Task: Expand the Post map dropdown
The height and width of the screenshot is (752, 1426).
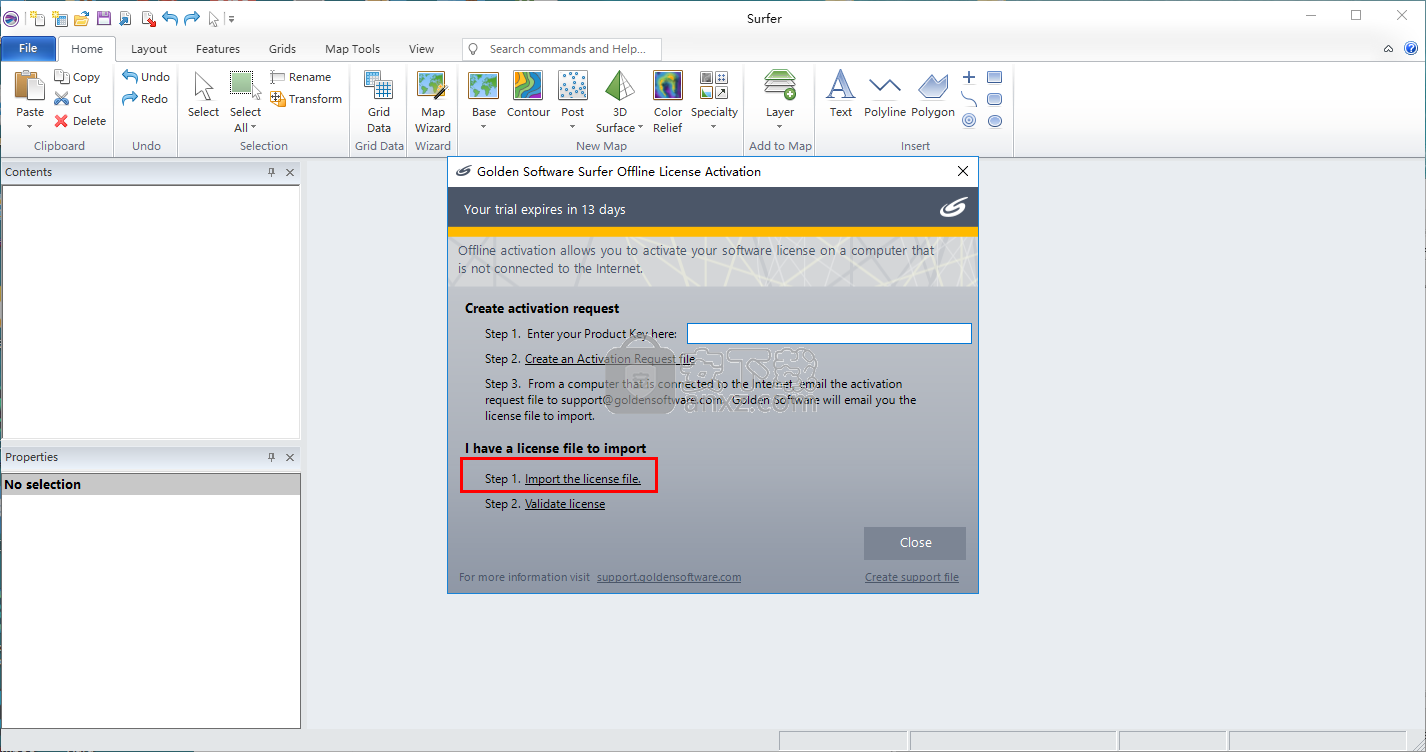Action: [x=573, y=126]
